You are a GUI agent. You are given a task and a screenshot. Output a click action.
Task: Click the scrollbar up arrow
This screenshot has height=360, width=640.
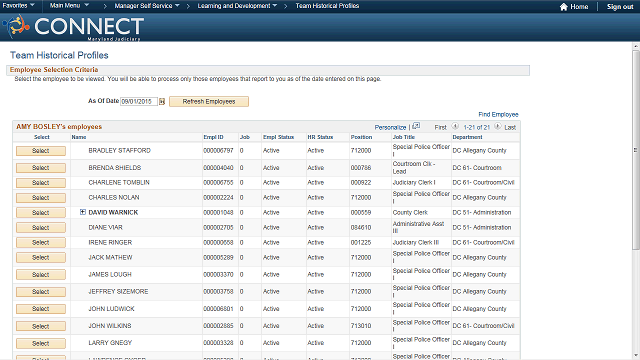[x=636, y=46]
